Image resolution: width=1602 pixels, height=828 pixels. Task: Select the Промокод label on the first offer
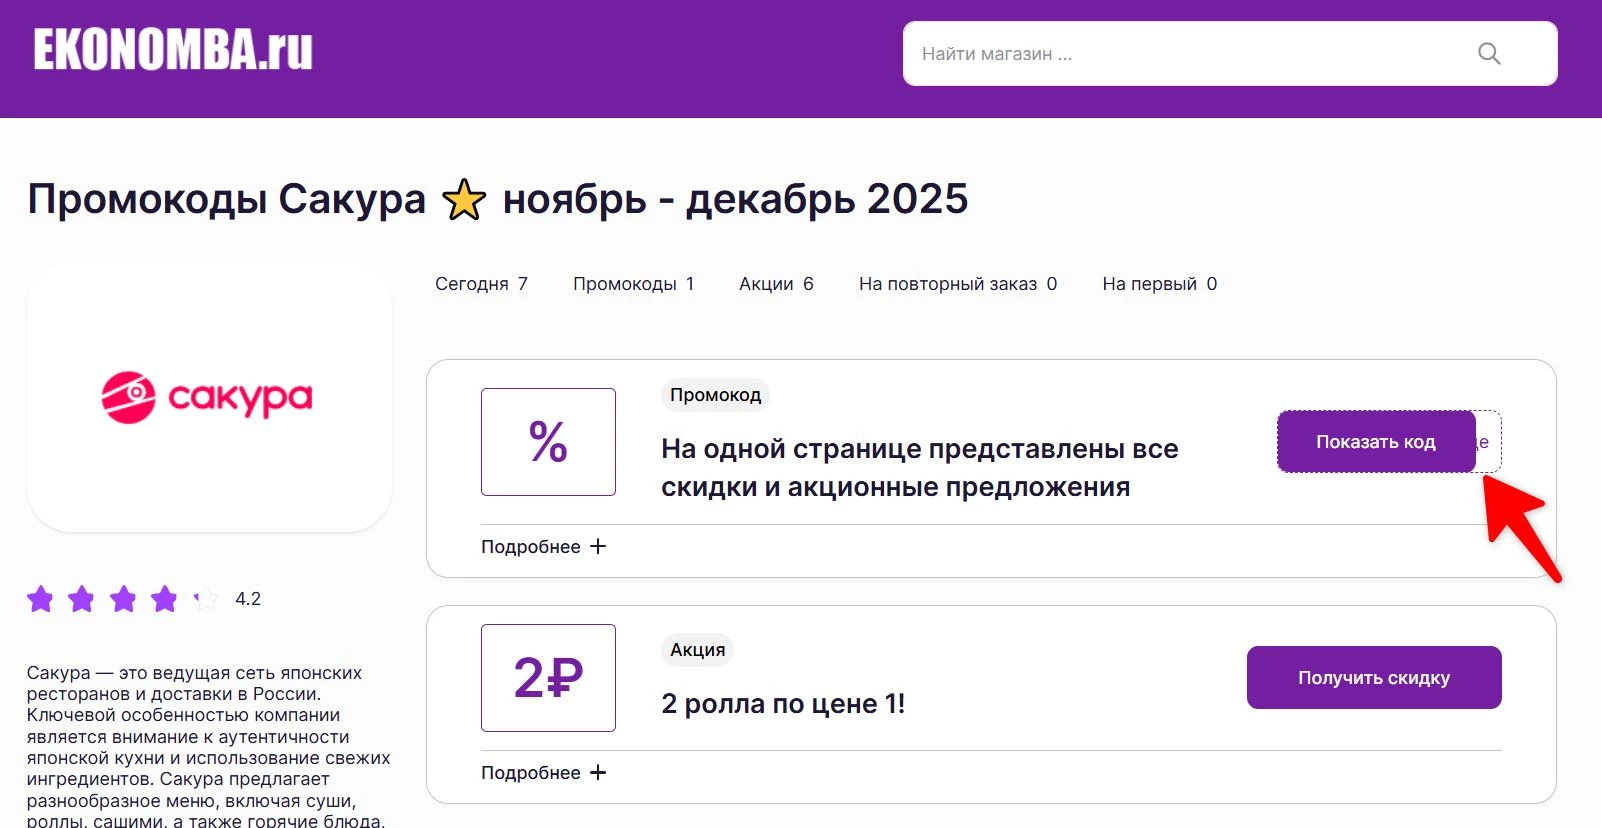[715, 395]
